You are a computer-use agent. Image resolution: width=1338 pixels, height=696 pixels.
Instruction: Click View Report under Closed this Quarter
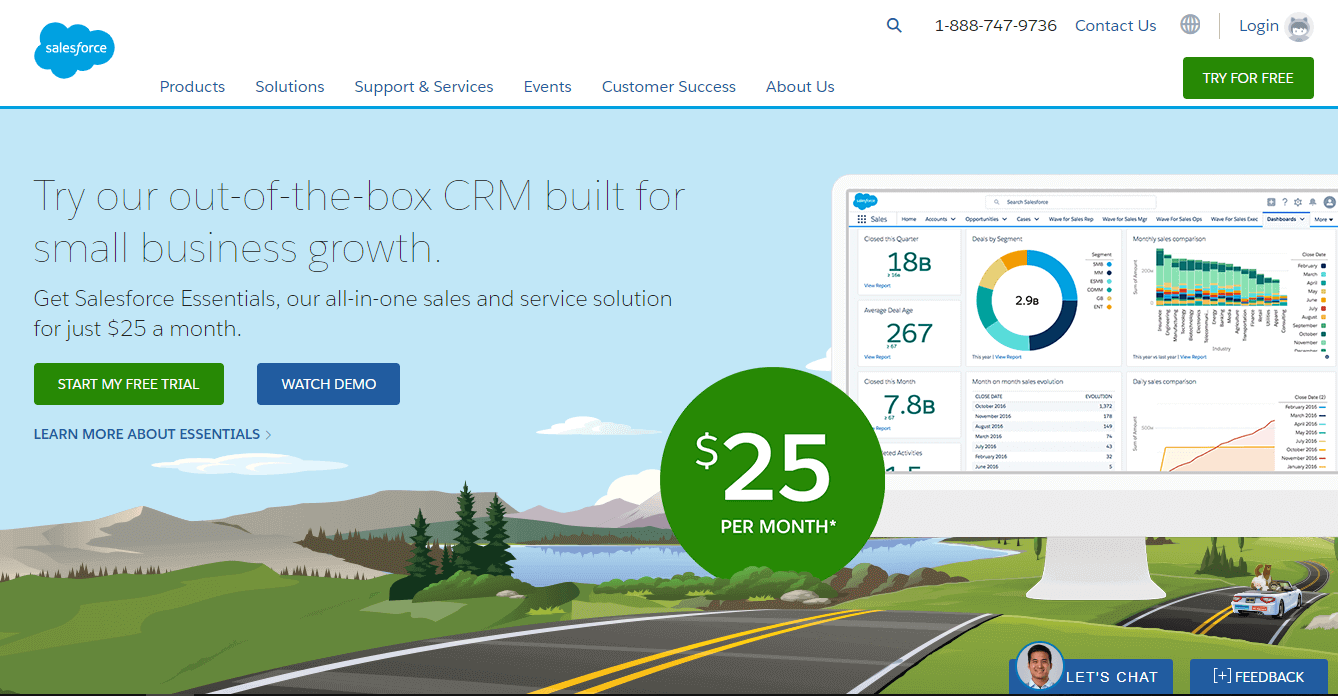click(x=877, y=286)
